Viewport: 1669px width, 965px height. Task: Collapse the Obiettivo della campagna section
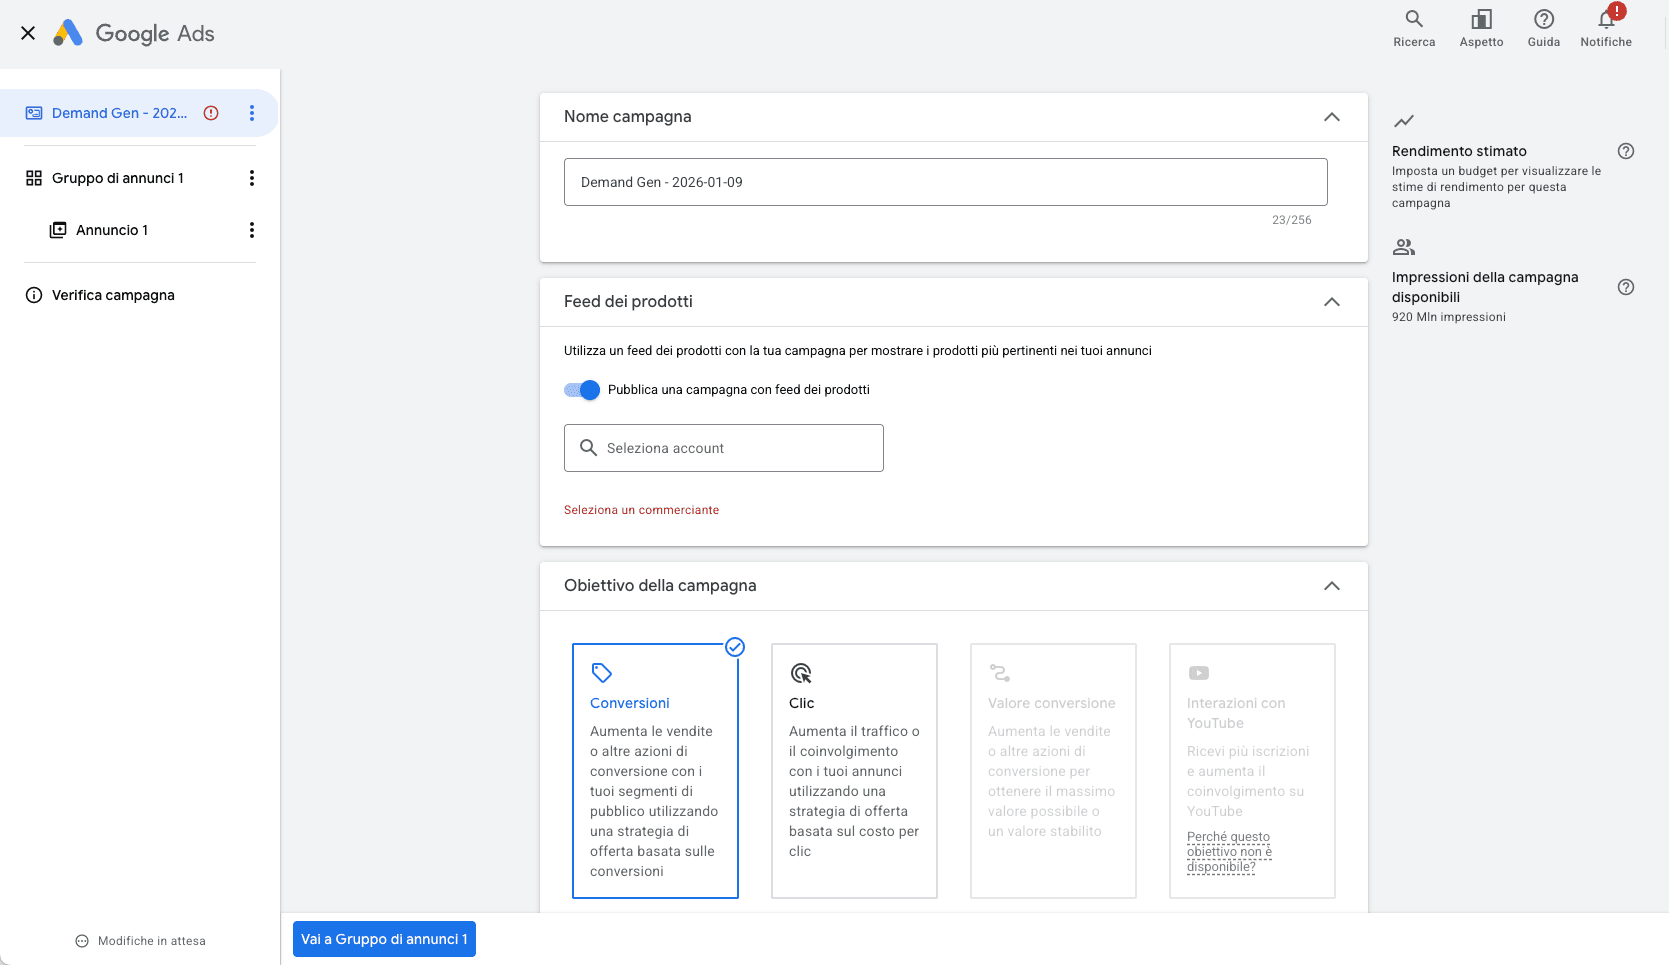point(1332,586)
